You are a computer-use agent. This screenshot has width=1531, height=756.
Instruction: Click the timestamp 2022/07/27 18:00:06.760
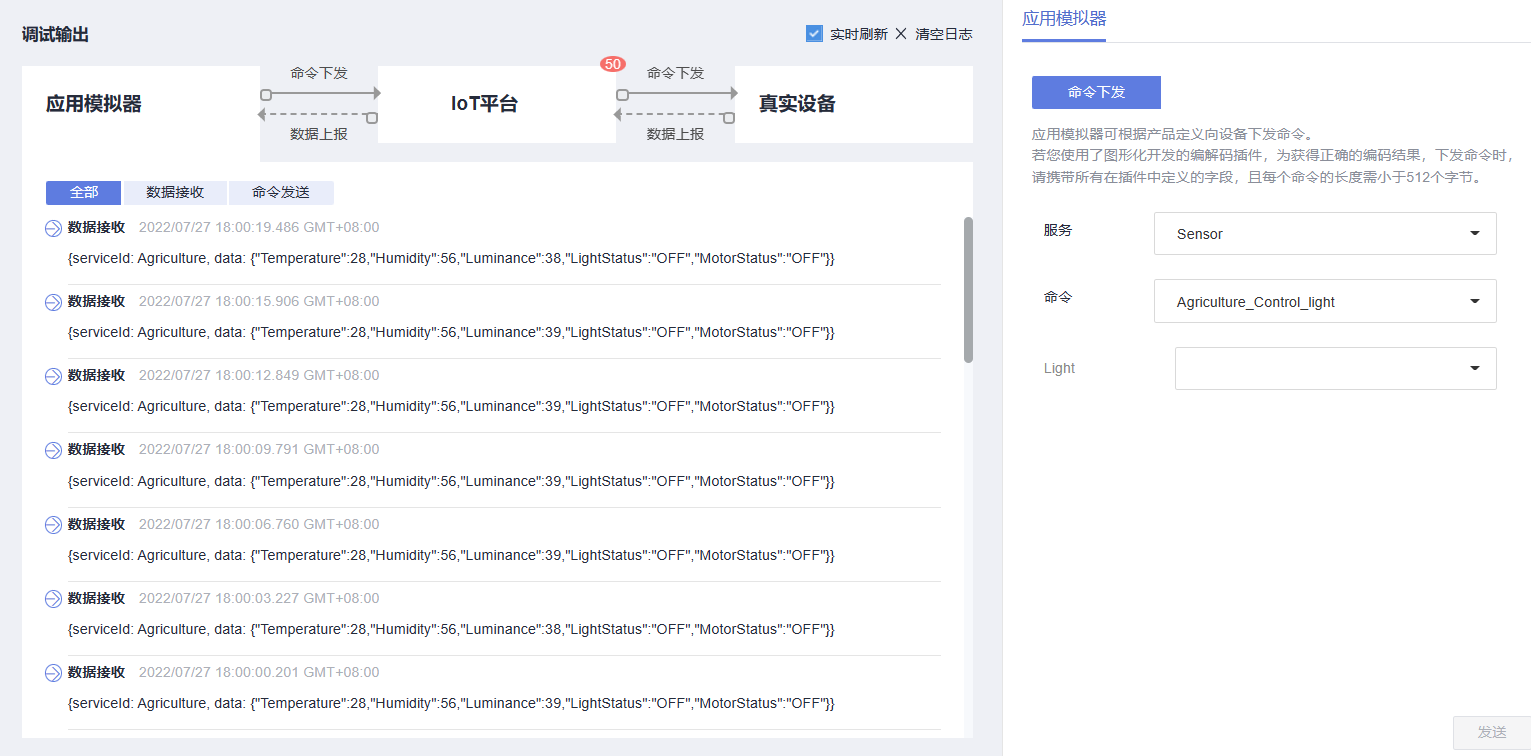click(x=259, y=524)
